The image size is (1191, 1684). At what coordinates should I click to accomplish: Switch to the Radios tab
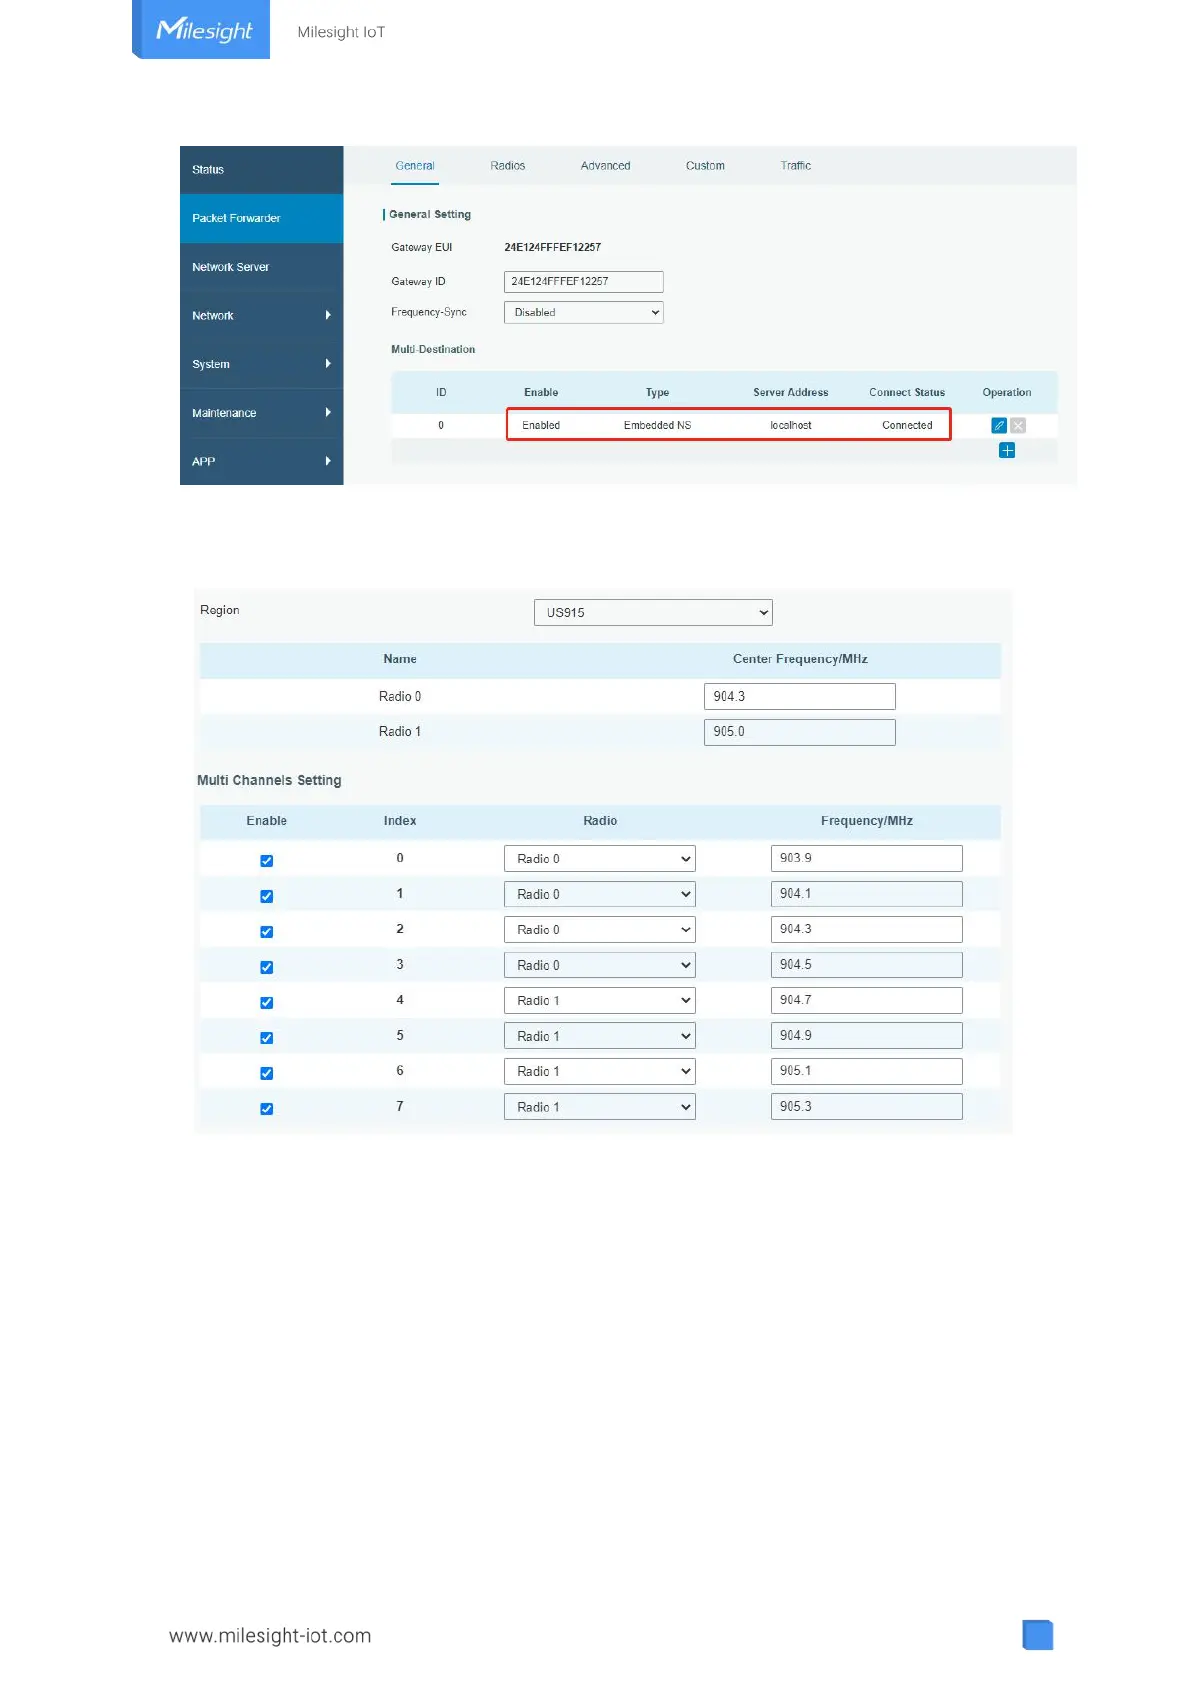click(x=508, y=166)
